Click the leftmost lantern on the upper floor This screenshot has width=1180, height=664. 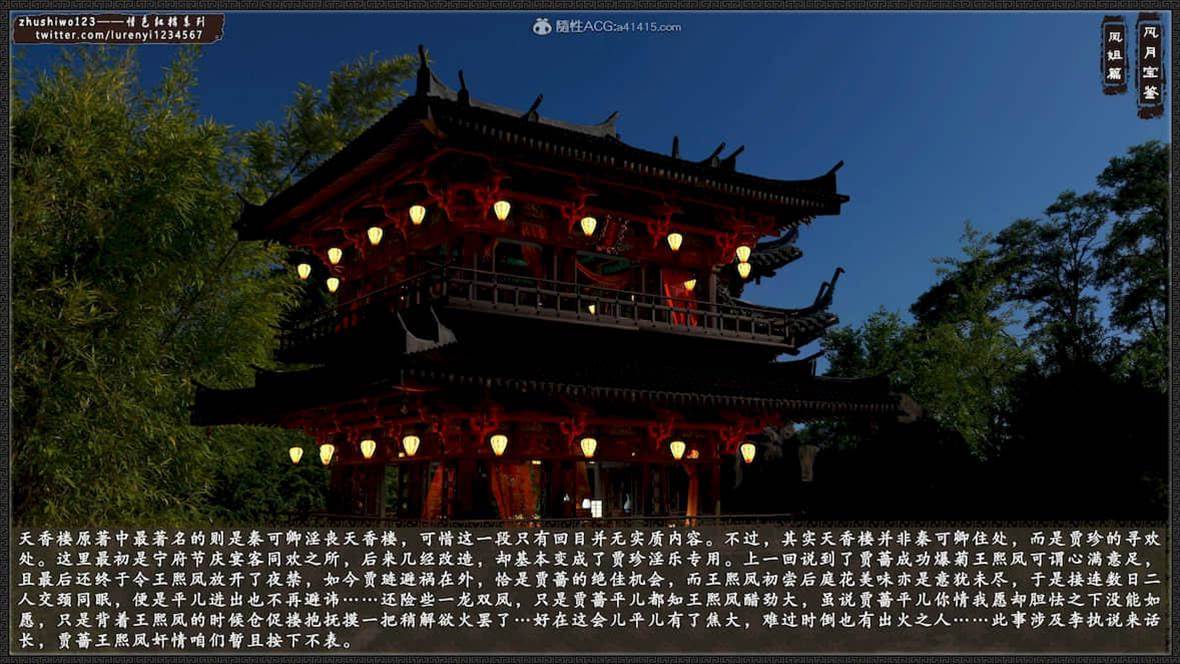coord(303,270)
